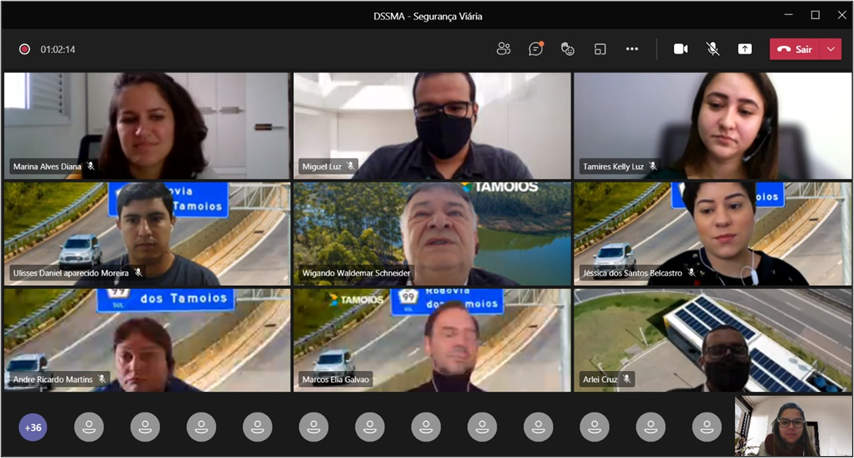The width and height of the screenshot is (854, 458).
Task: Click Sair to leave the meeting
Action: [796, 49]
